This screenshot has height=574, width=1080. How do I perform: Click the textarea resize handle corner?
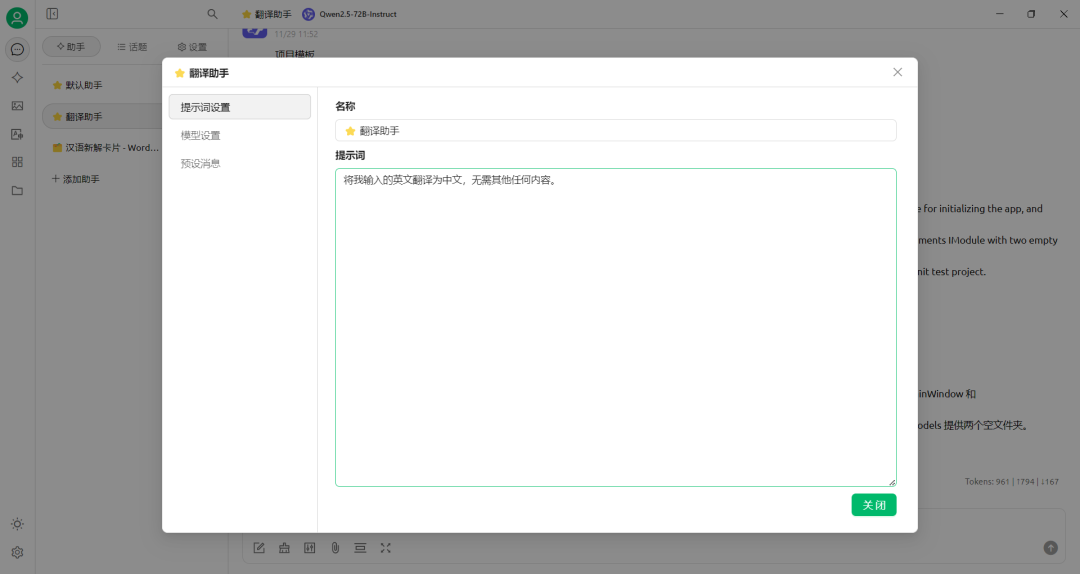pos(892,482)
